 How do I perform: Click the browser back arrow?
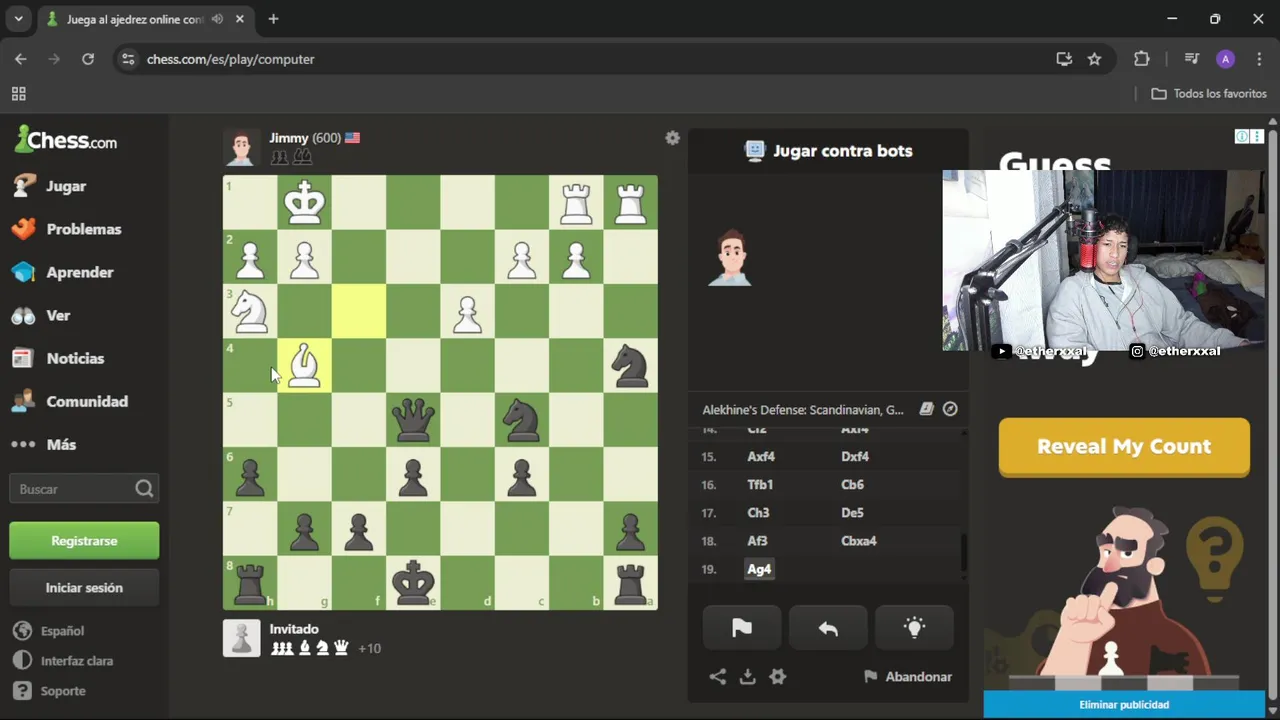tap(21, 59)
